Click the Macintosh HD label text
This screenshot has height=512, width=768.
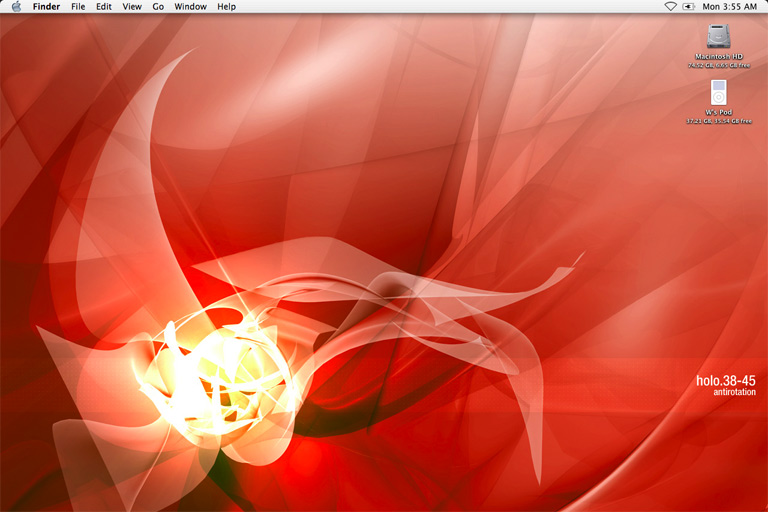pyautogui.click(x=719, y=56)
